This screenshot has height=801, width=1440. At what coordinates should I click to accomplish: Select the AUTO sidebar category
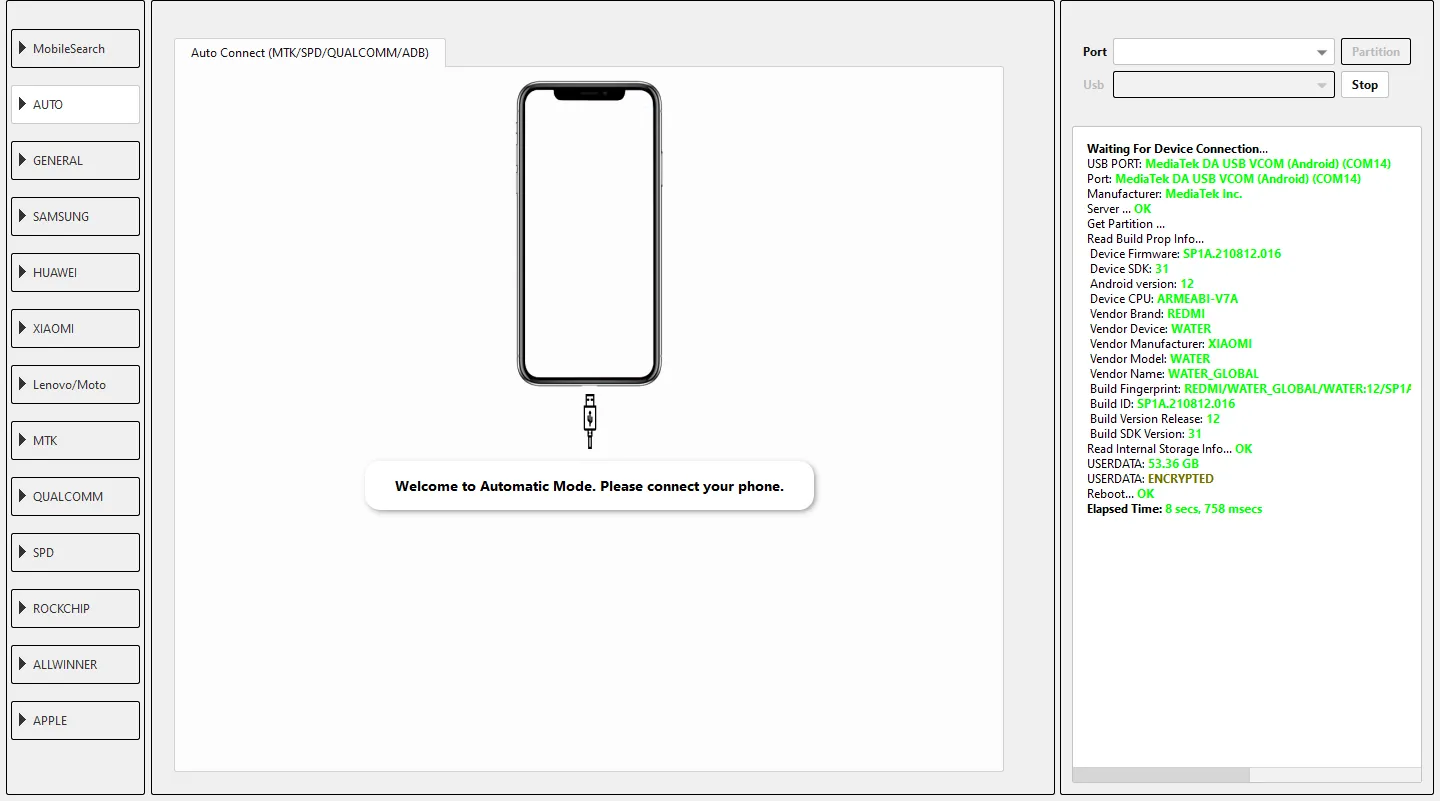[75, 105]
